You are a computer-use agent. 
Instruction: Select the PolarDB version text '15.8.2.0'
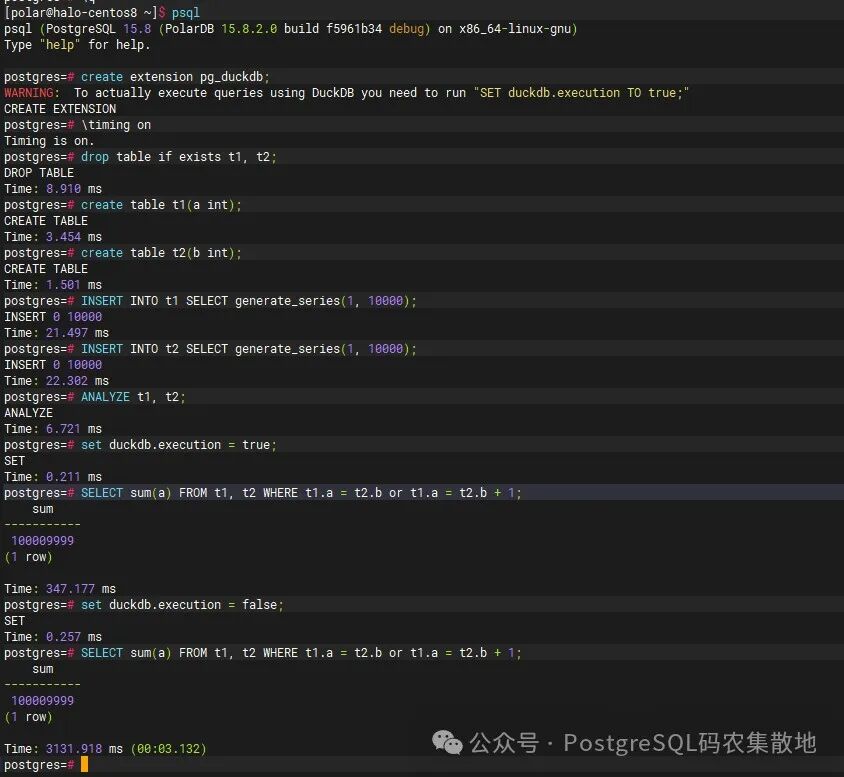(249, 29)
